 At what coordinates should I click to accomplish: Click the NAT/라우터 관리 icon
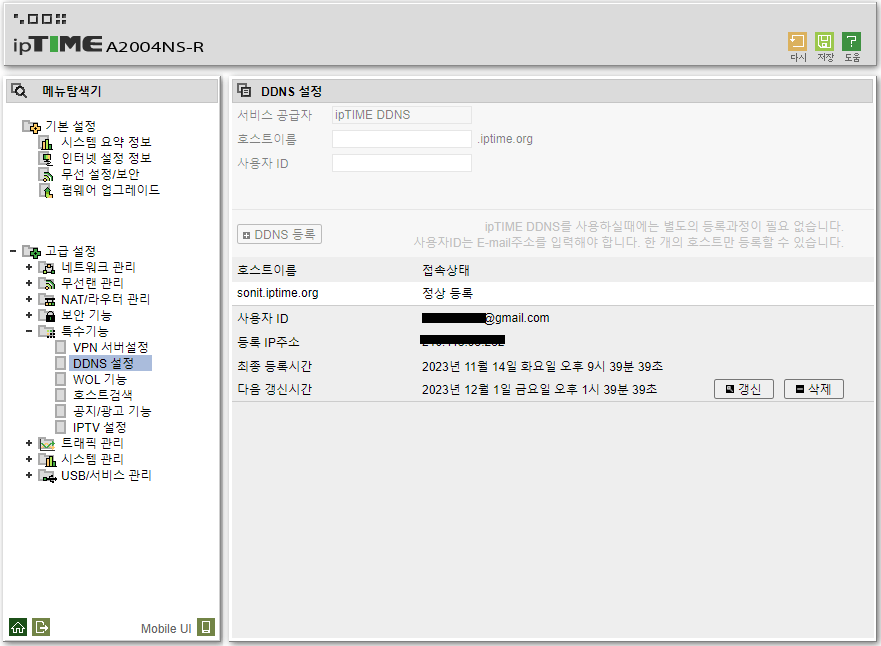point(47,299)
